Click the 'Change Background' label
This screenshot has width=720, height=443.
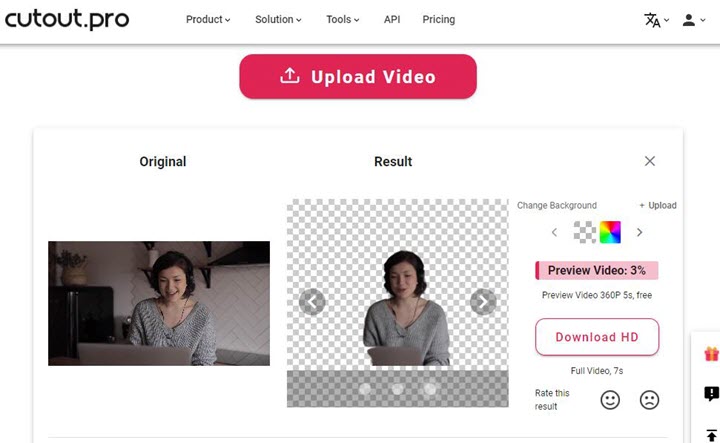[x=557, y=205]
